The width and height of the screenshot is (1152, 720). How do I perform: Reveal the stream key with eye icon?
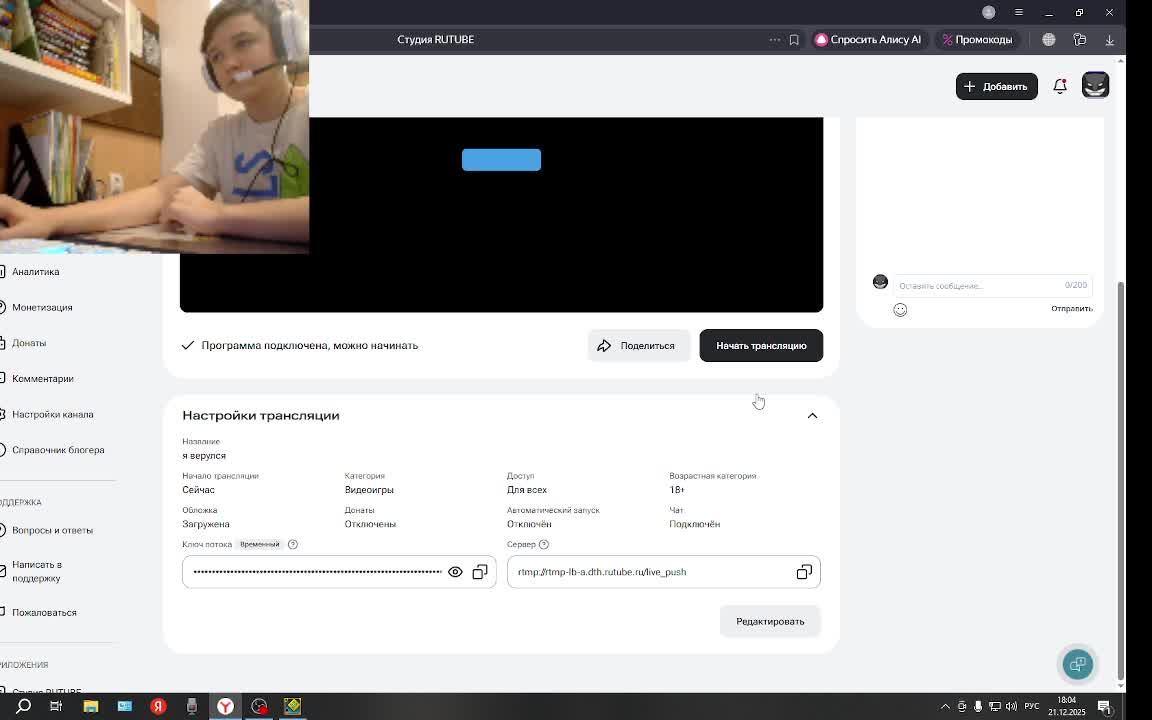tap(455, 572)
